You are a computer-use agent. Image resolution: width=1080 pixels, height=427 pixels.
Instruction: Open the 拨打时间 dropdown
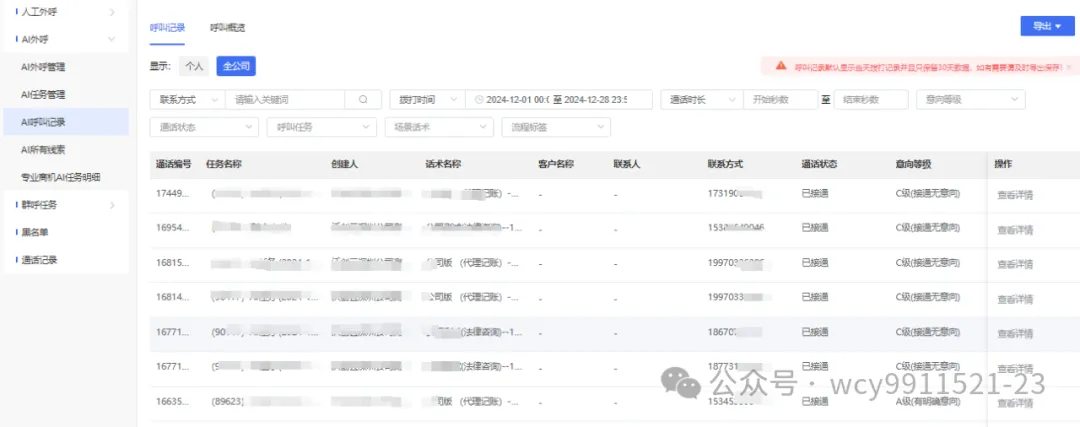(x=427, y=100)
